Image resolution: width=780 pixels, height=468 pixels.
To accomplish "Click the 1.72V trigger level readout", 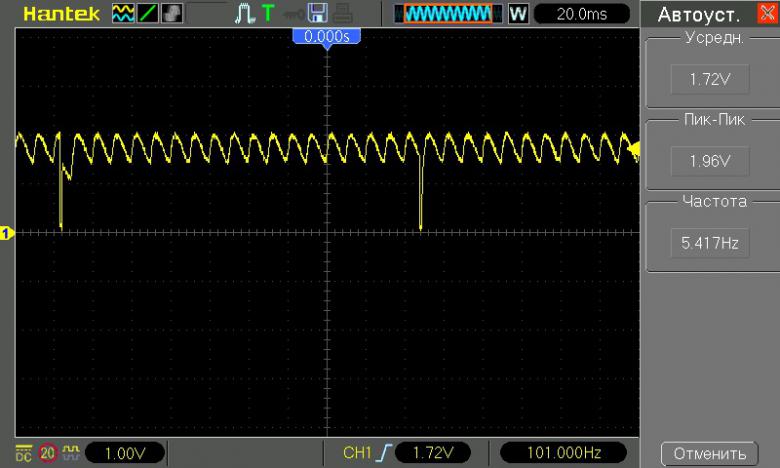I will pos(433,453).
